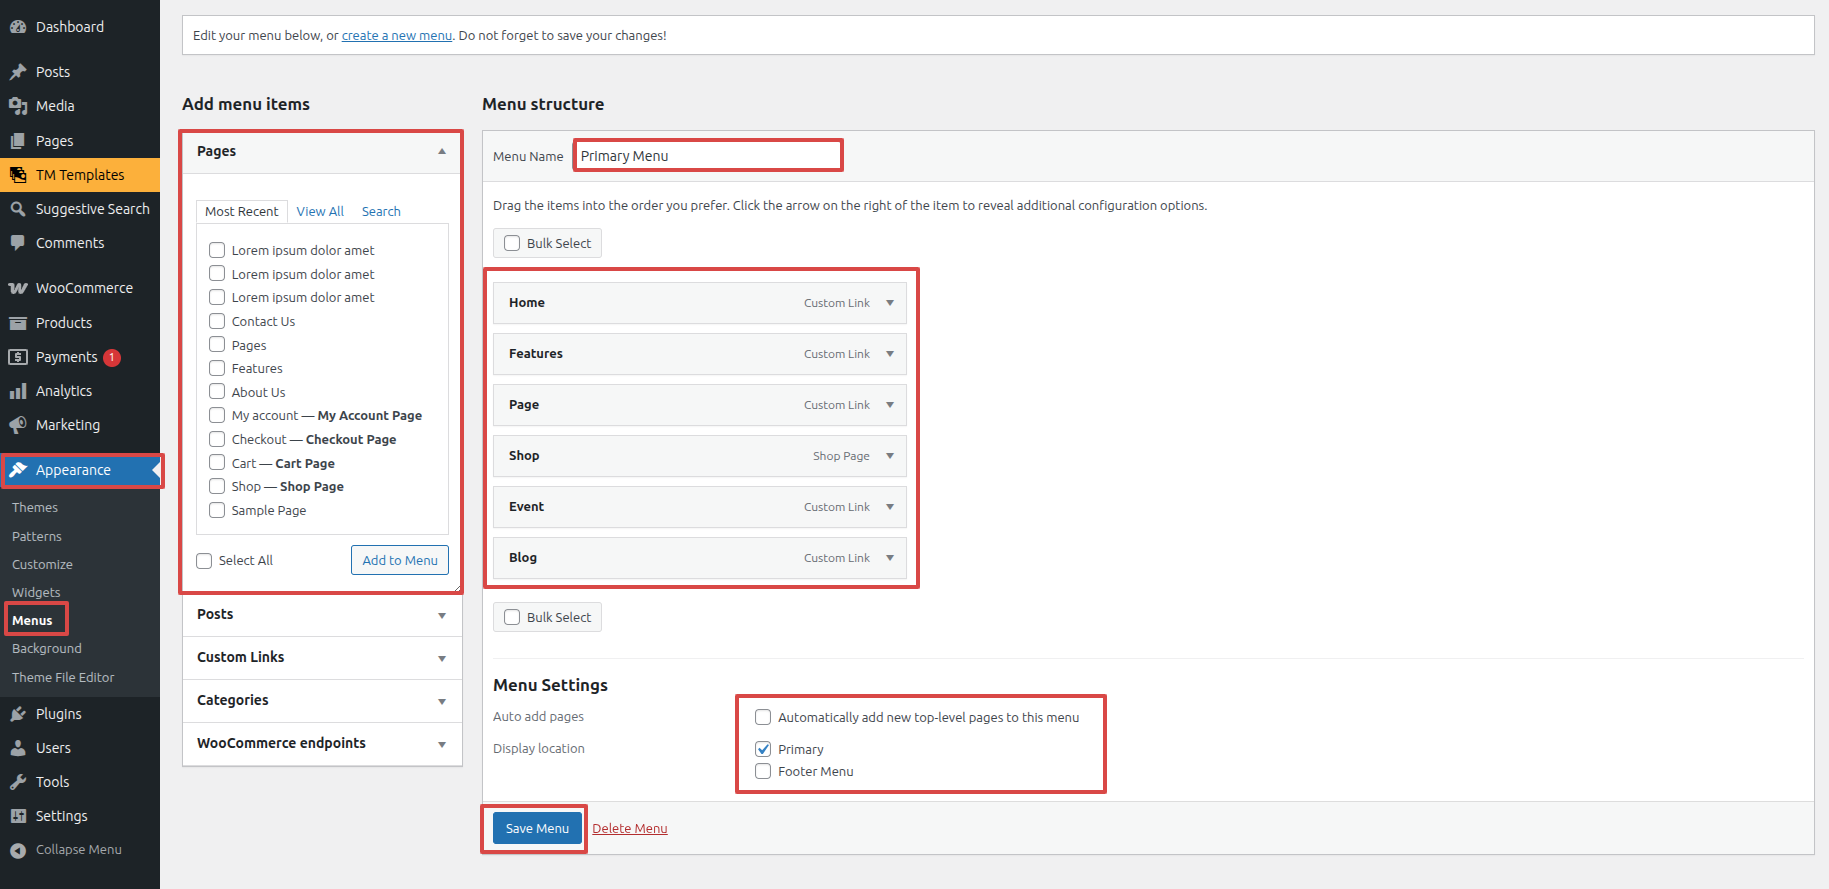Image resolution: width=1829 pixels, height=889 pixels.
Task: Expand the Custom Links panel
Action: 441,658
